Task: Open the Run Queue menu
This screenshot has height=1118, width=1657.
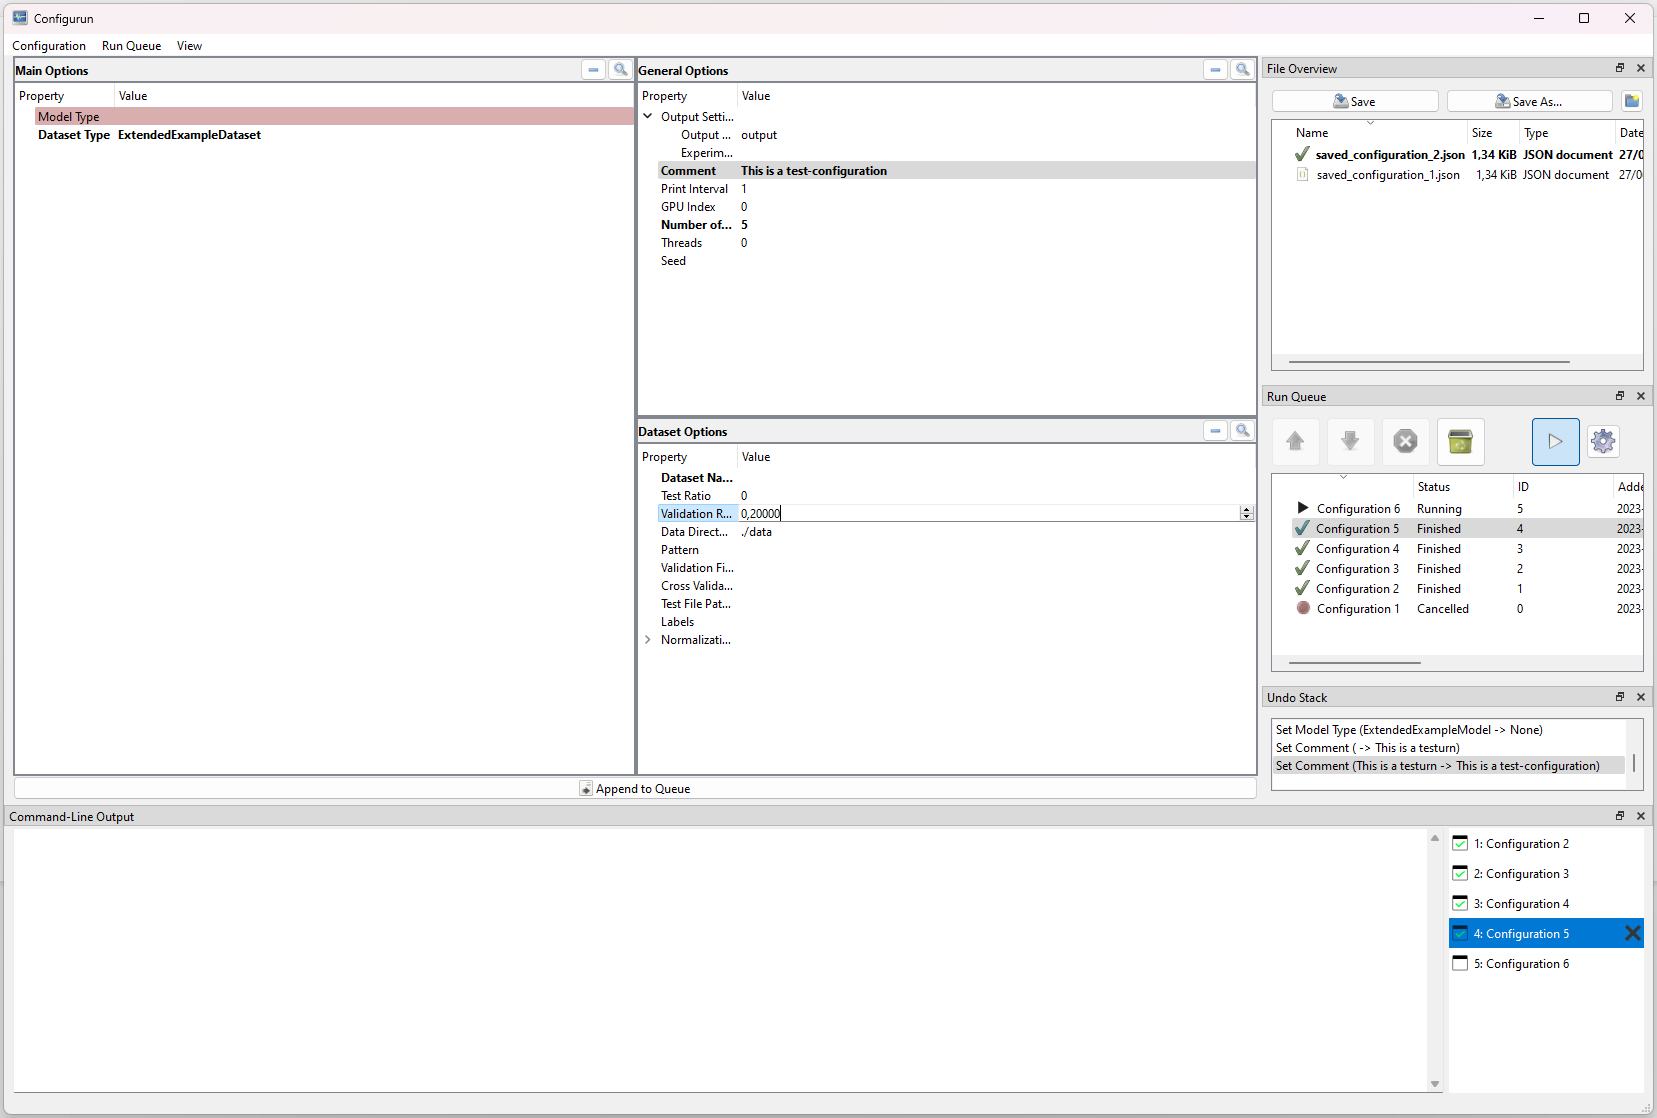Action: (x=131, y=46)
